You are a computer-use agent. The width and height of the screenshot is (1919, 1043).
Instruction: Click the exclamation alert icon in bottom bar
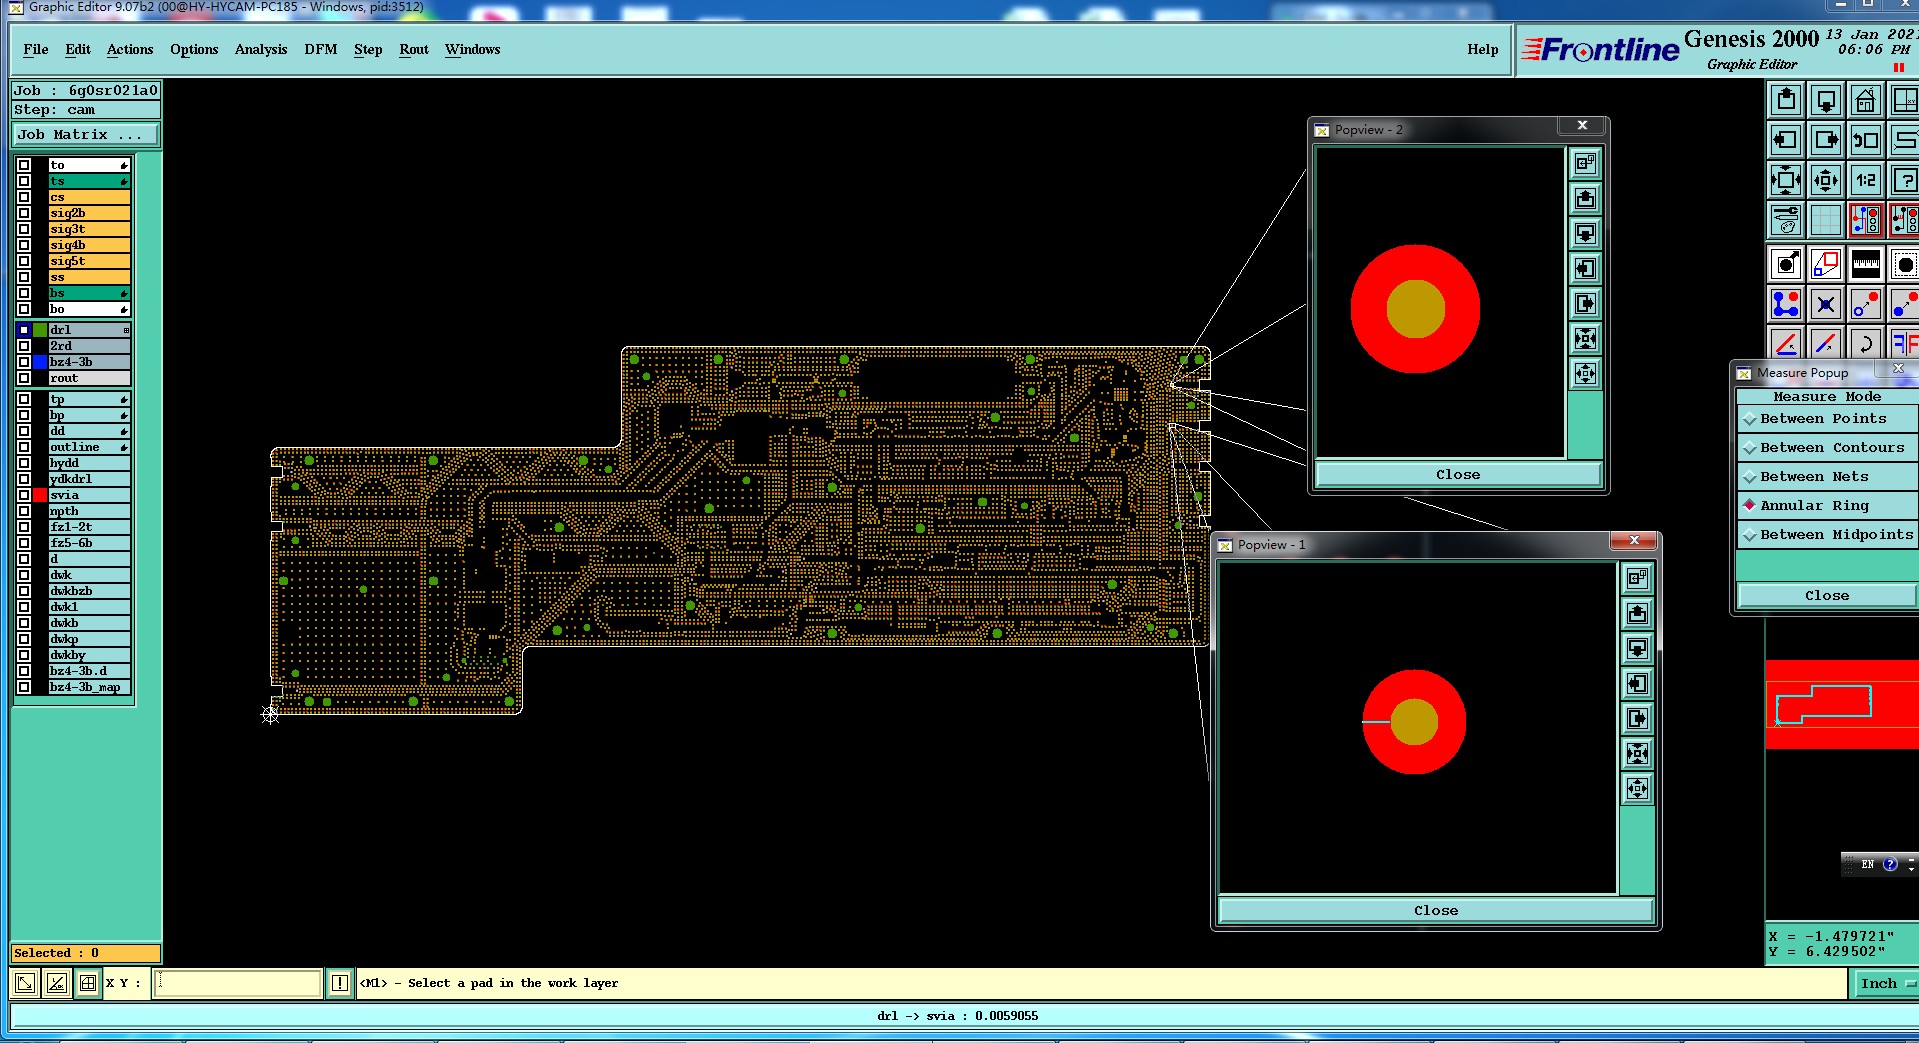[x=340, y=983]
